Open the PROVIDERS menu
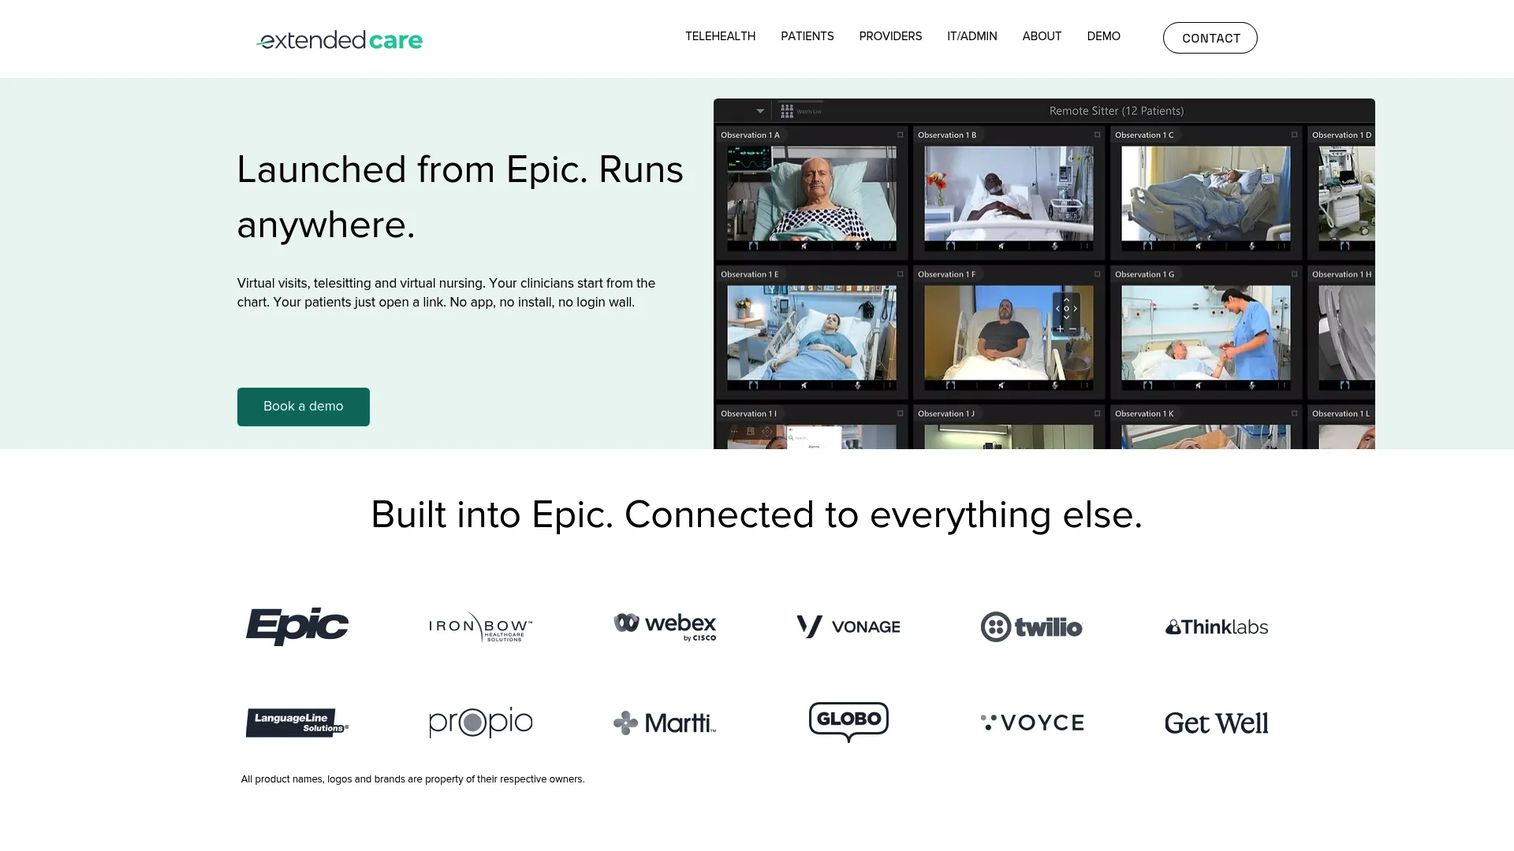 click(x=890, y=36)
